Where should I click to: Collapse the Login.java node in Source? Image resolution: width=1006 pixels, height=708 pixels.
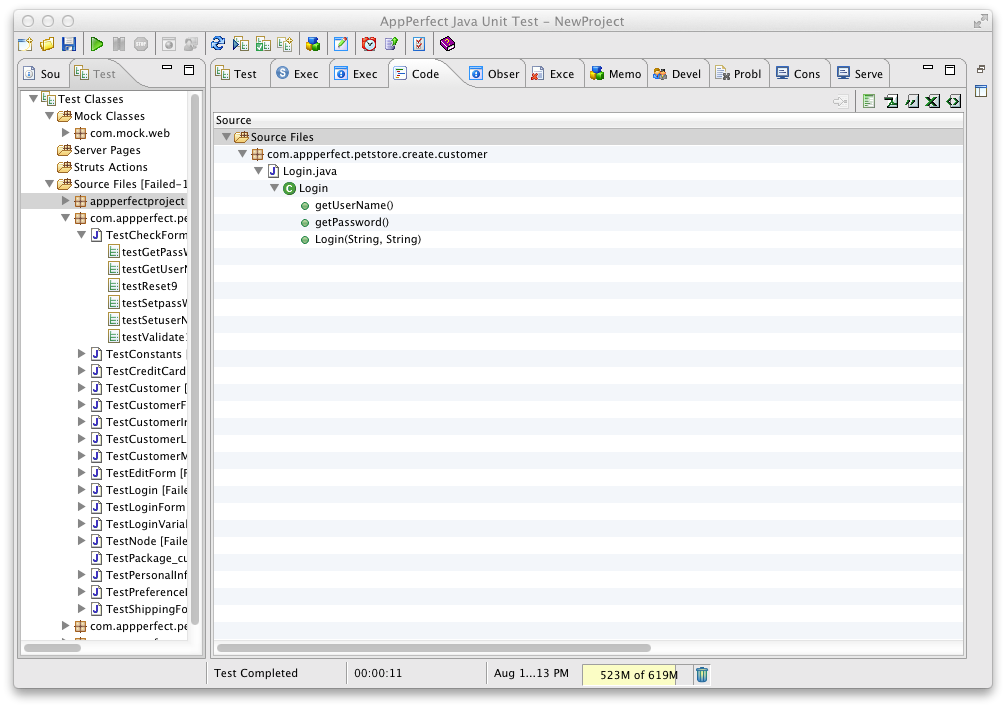coord(259,171)
